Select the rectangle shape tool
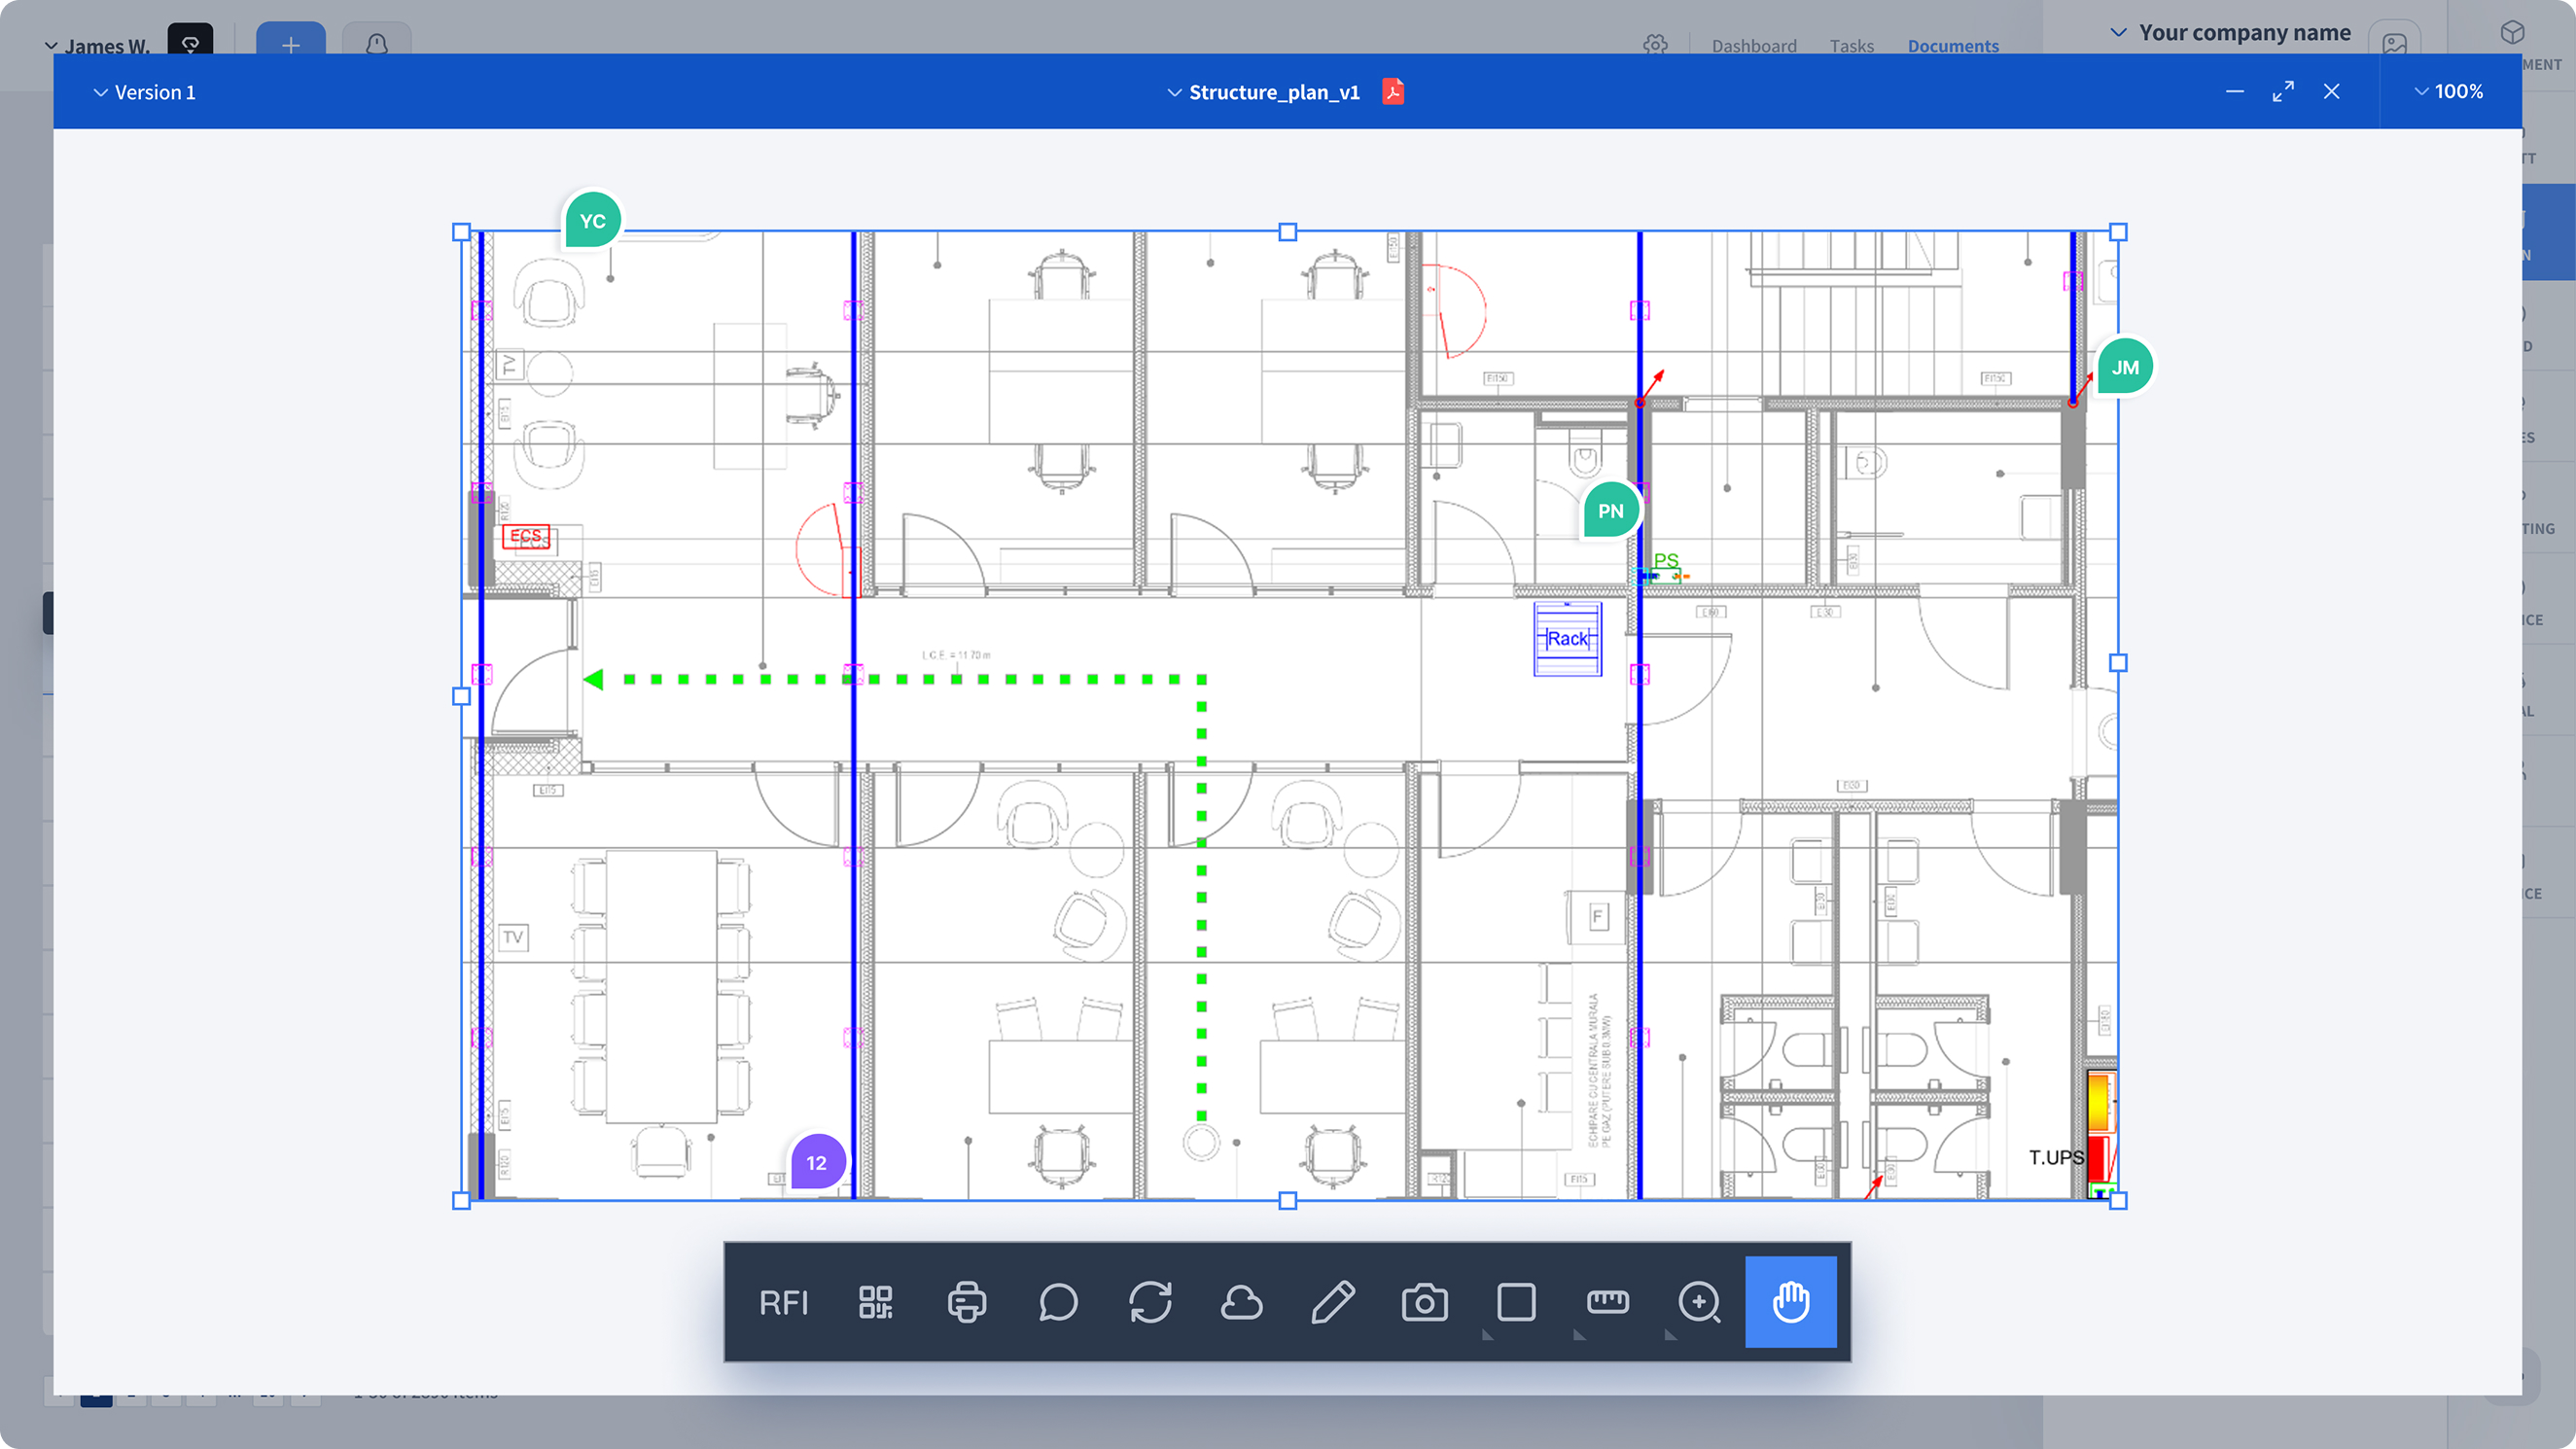2576x1449 pixels. pyautogui.click(x=1516, y=1302)
